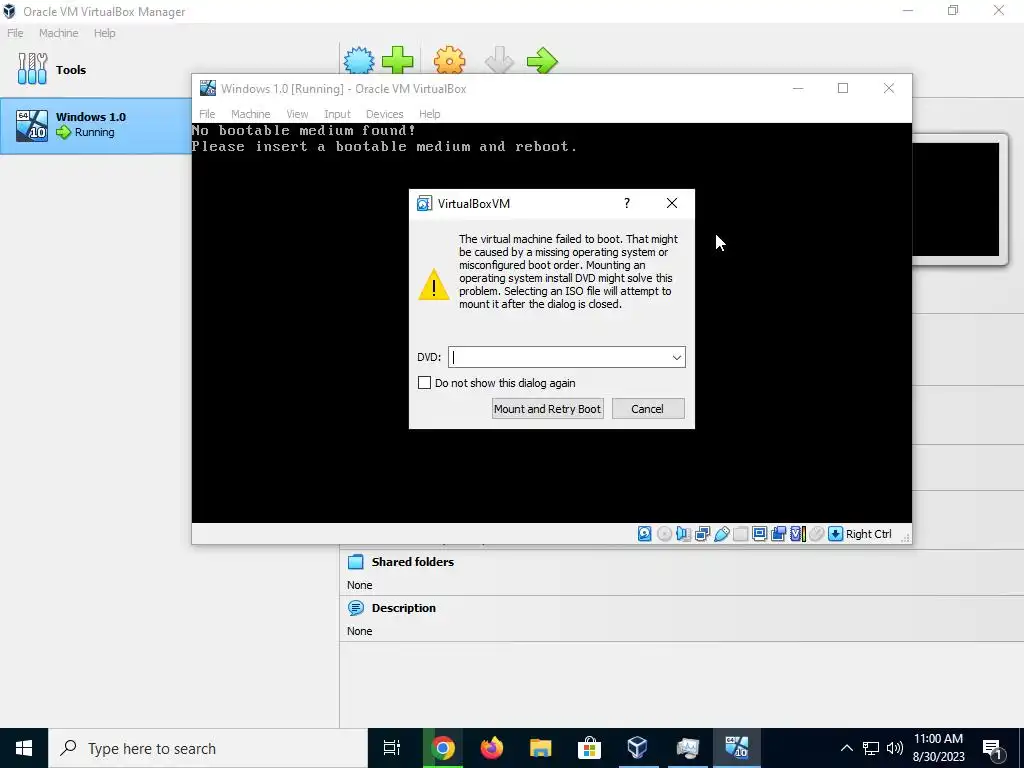Open File Explorer from the taskbar

tap(541, 748)
